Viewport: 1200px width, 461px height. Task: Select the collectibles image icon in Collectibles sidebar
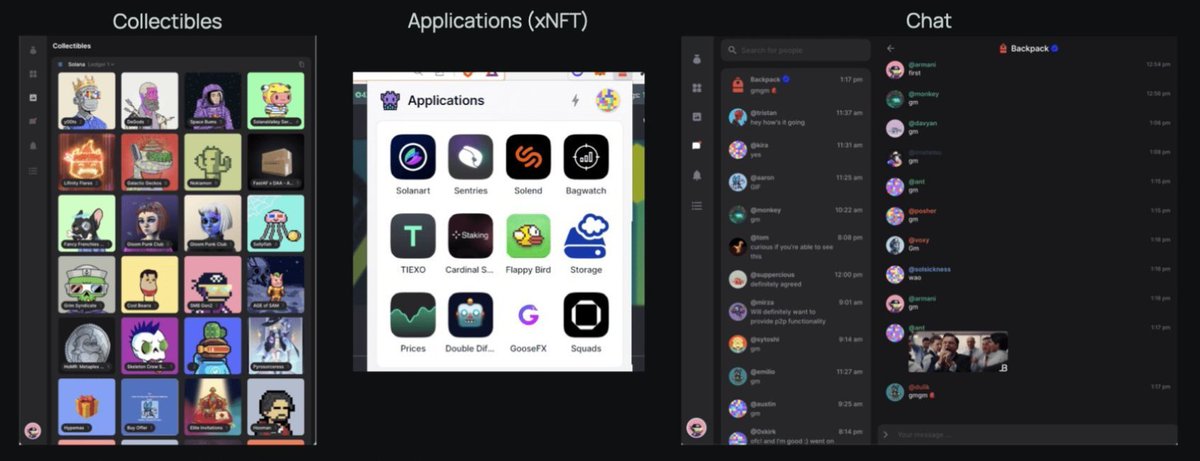coord(33,98)
